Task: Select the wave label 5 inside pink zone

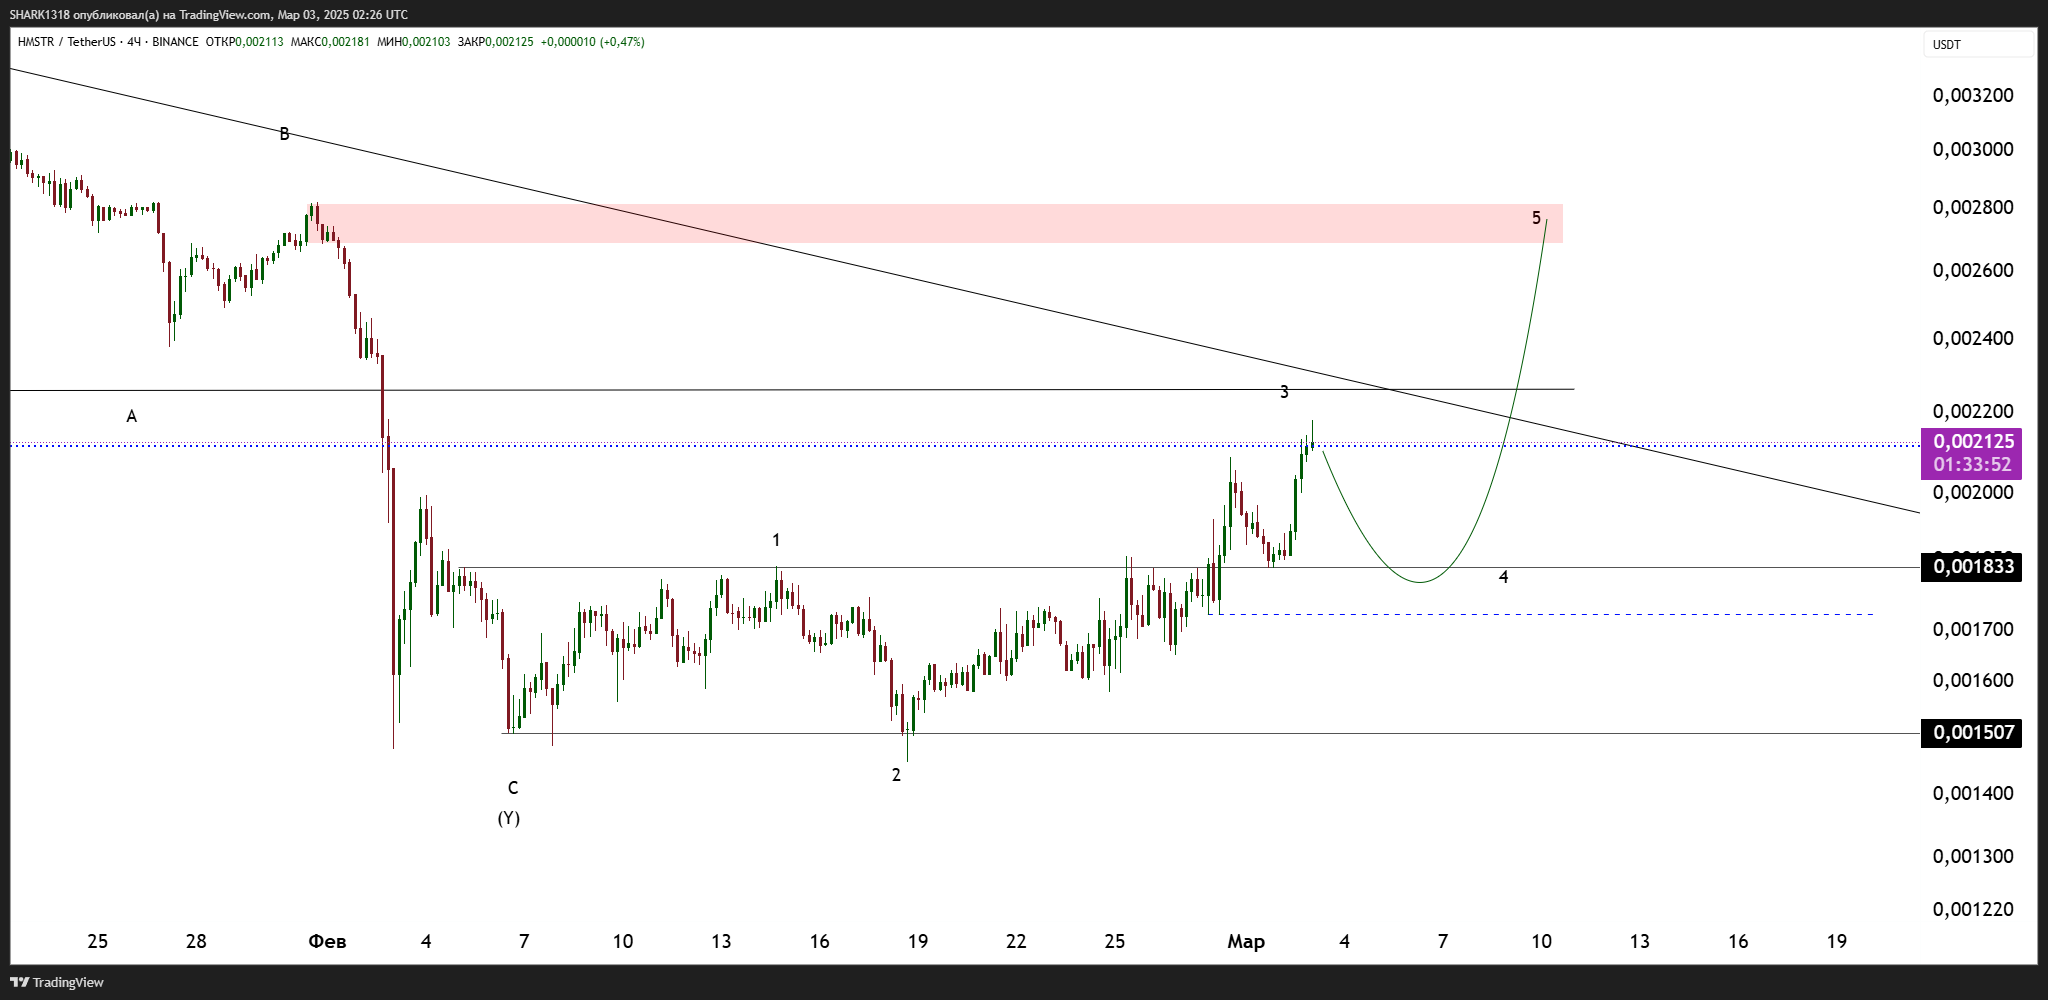Action: click(x=1536, y=218)
